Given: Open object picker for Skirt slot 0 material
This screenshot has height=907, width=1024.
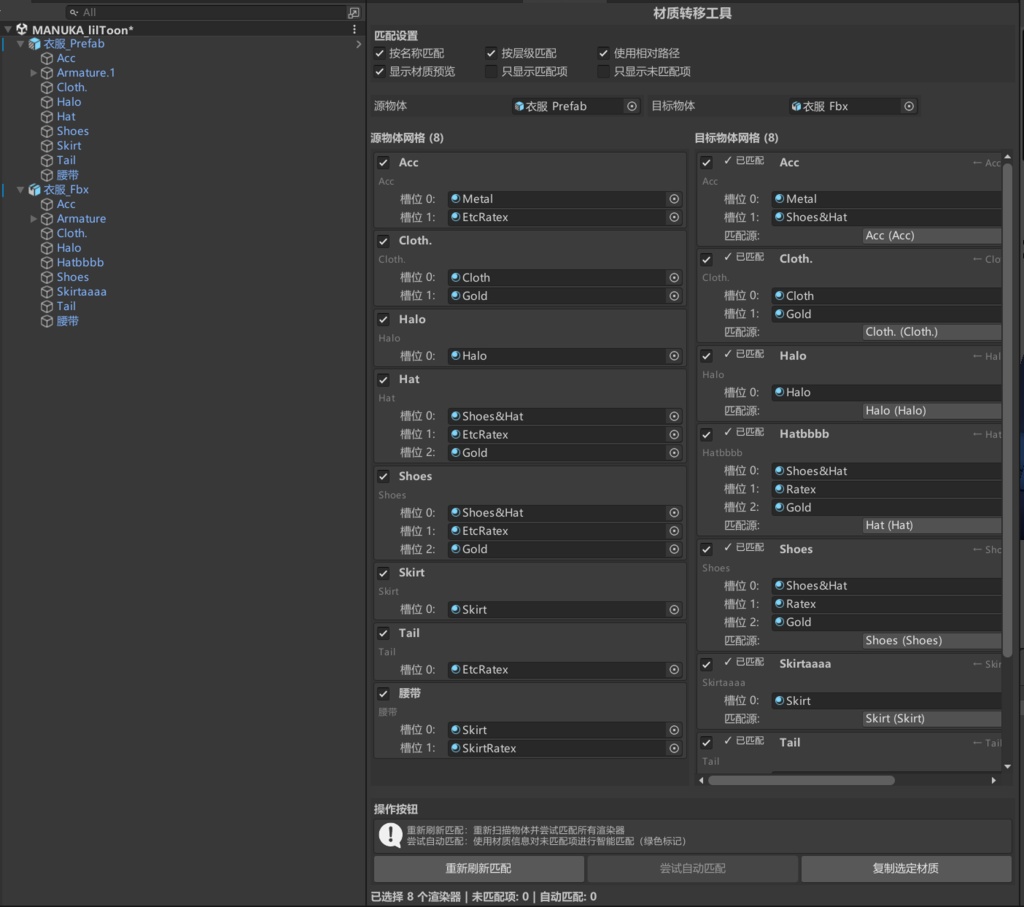Looking at the screenshot, I should (x=676, y=608).
